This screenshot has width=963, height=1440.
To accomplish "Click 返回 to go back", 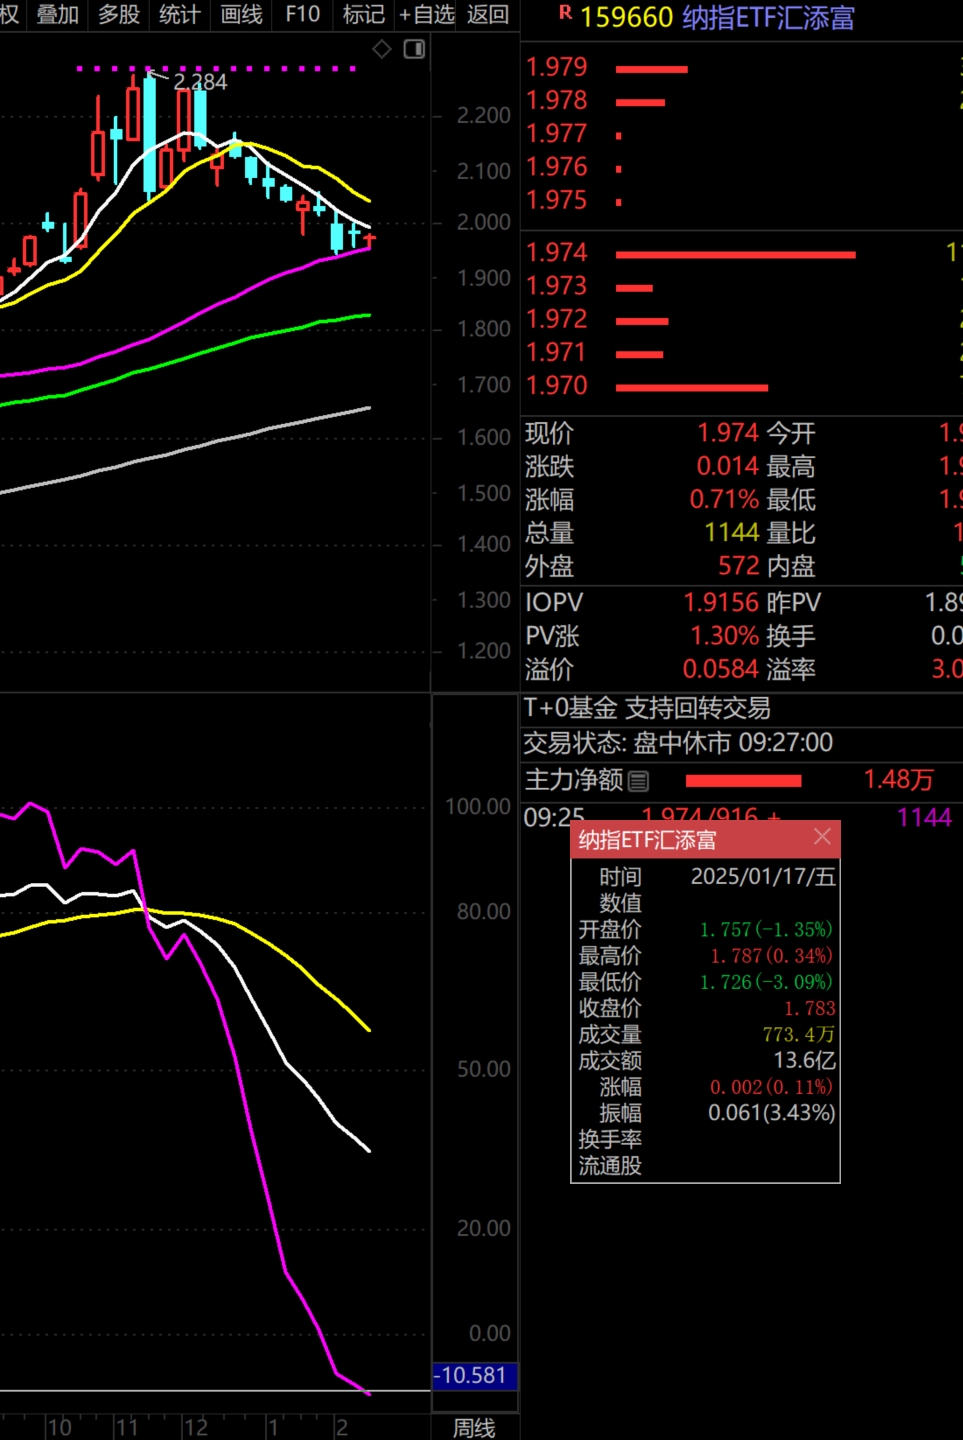I will (x=488, y=14).
